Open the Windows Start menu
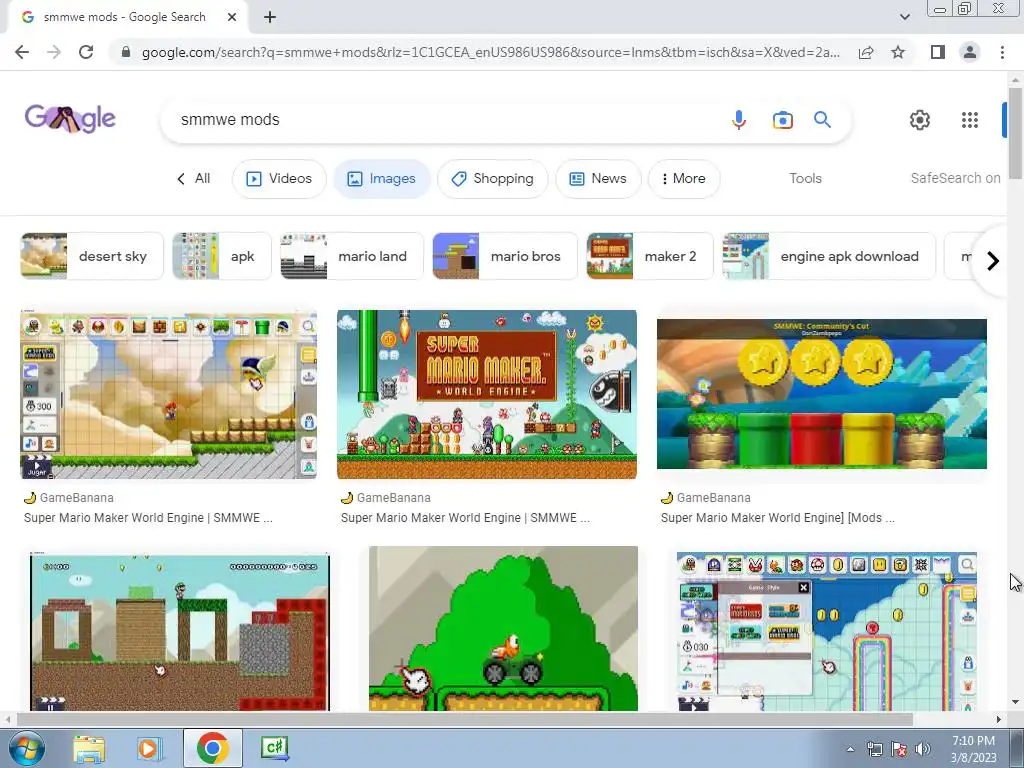This screenshot has height=768, width=1024. [x=26, y=748]
